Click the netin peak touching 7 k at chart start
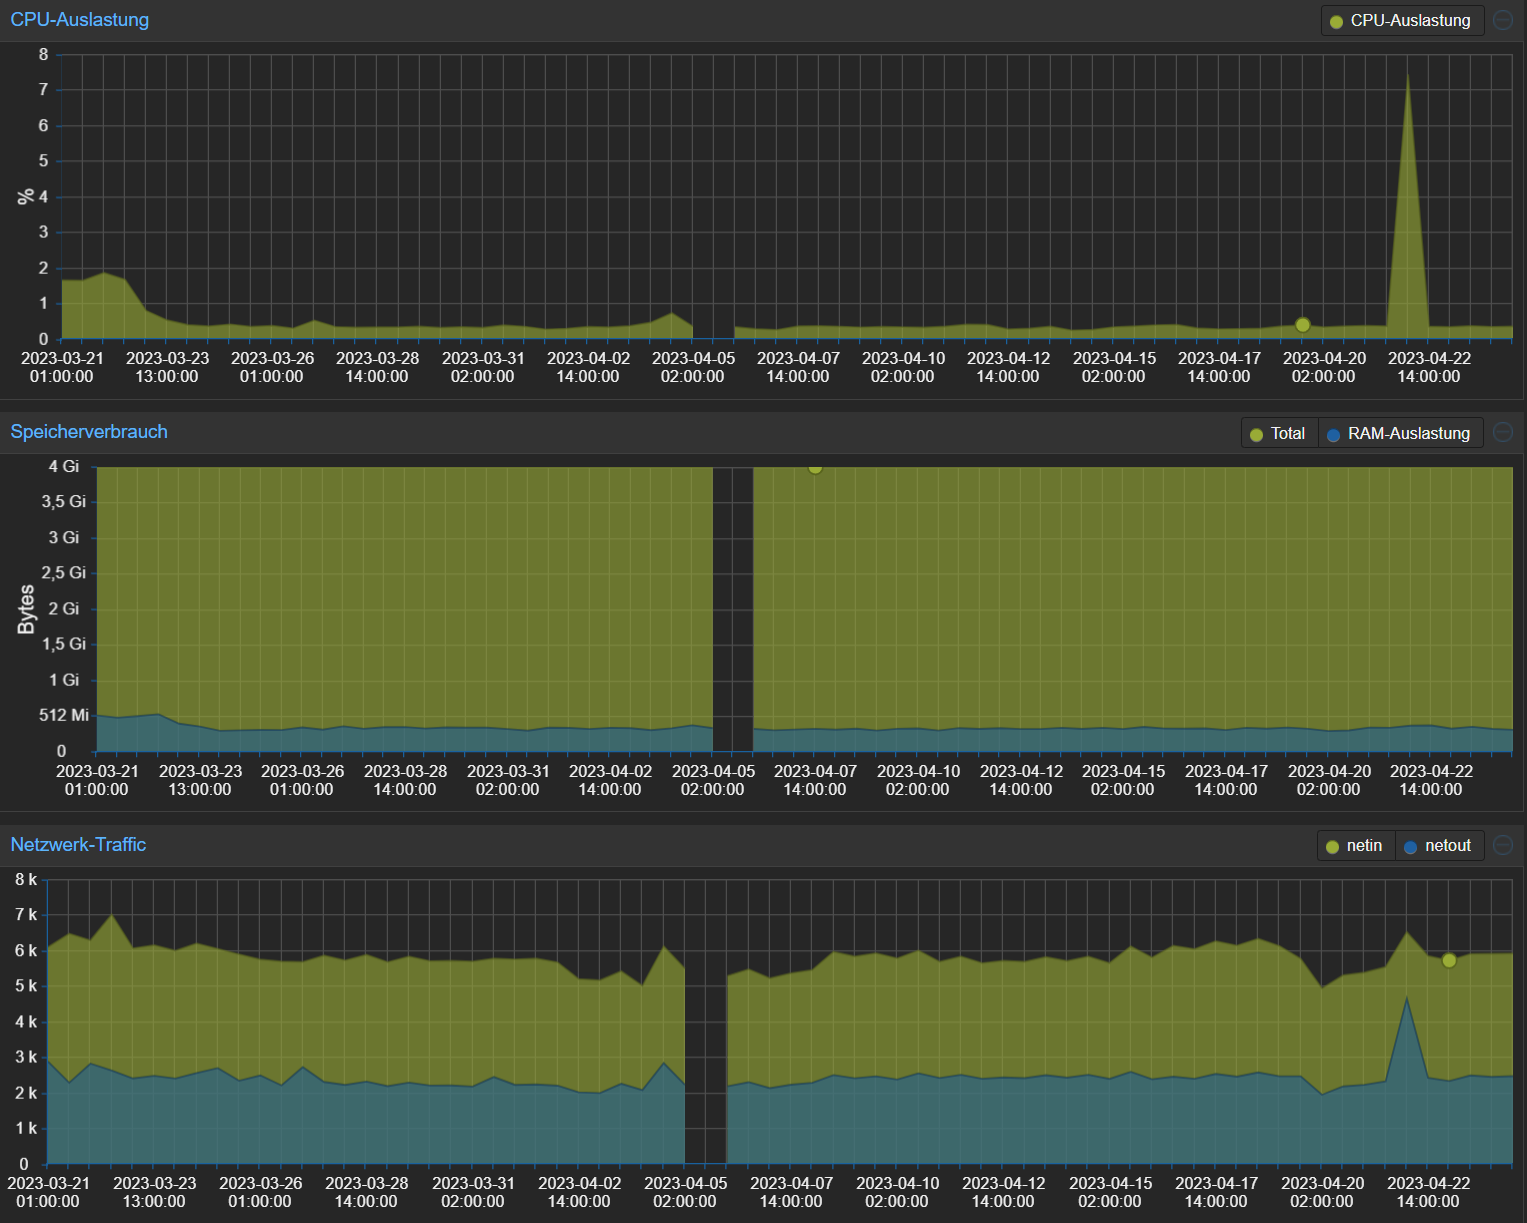The image size is (1527, 1223). click(x=111, y=915)
